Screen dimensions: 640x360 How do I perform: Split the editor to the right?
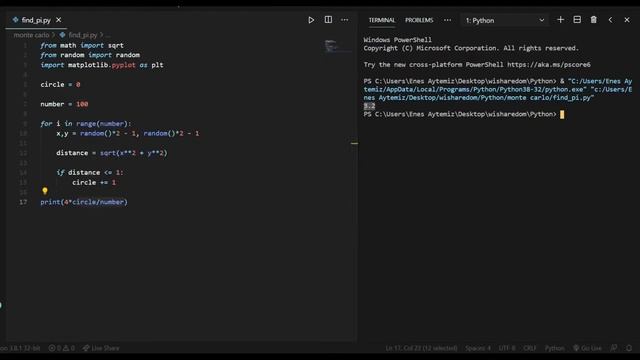pos(328,20)
